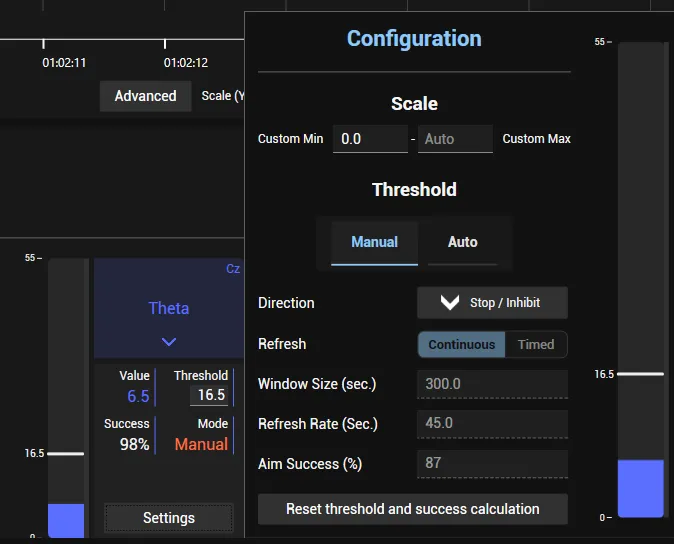674x544 pixels.
Task: Click the blue level in Configuration bar
Action: click(x=640, y=488)
